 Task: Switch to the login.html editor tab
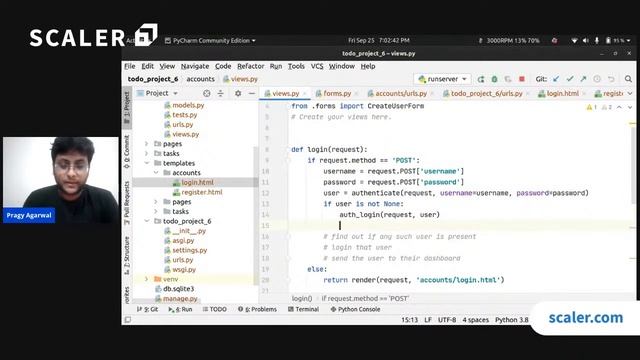[x=562, y=93]
